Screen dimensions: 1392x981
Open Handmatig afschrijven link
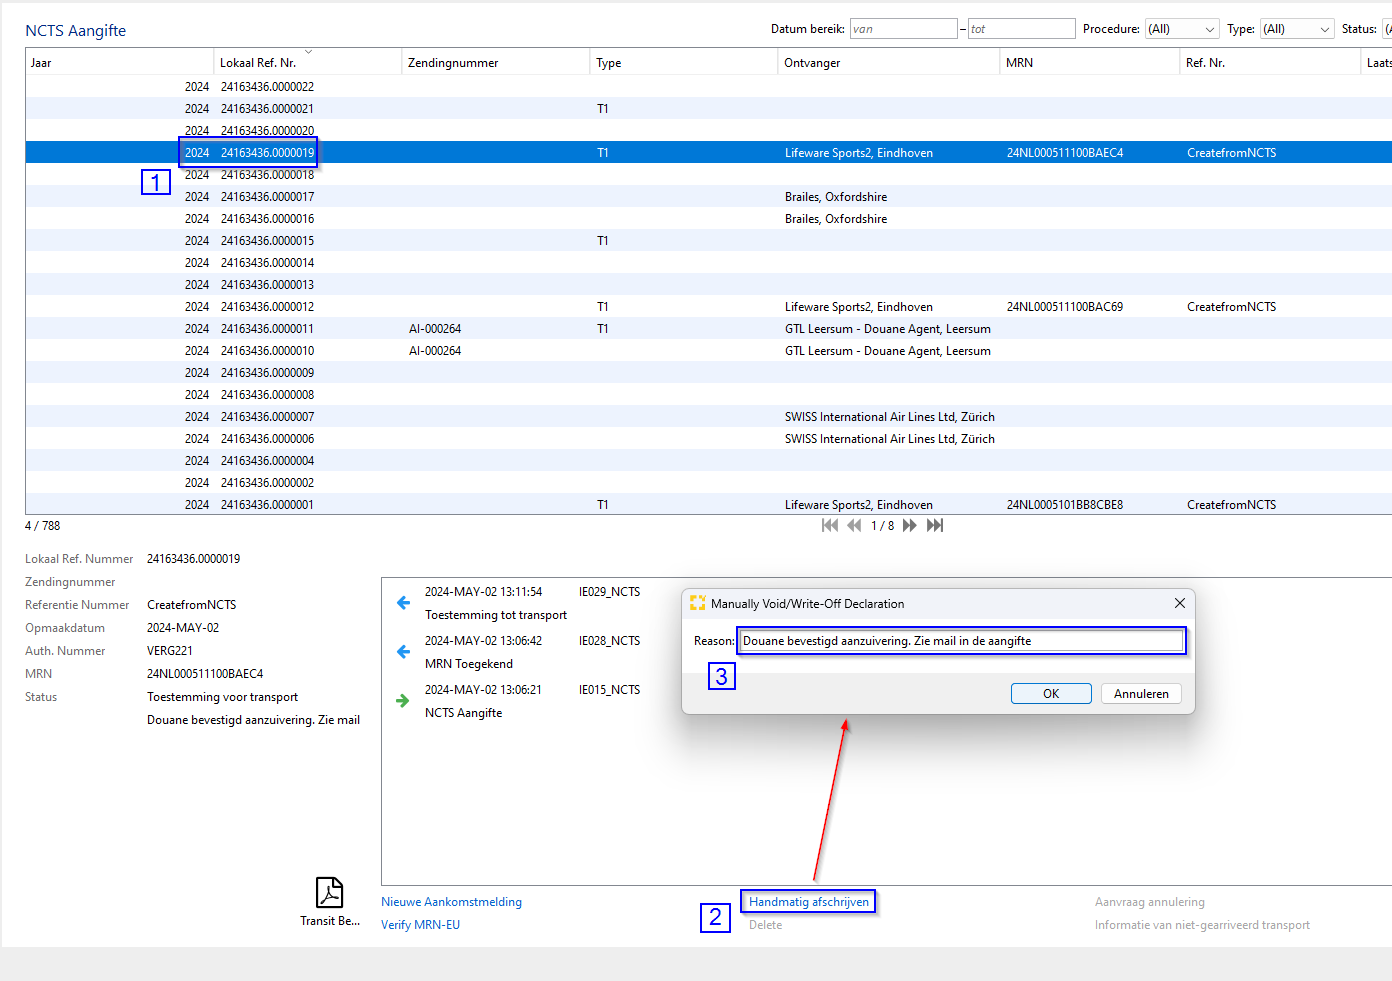(809, 902)
